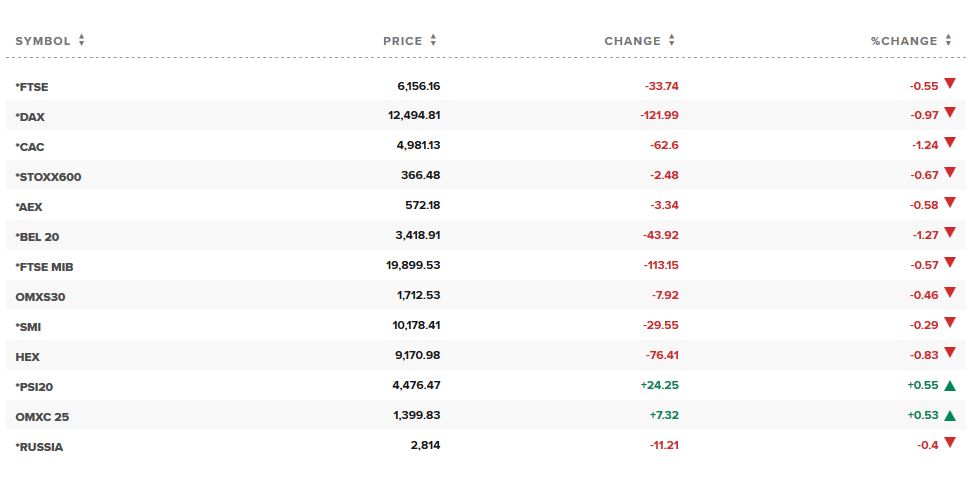Select the *CAC symbol row

click(x=486, y=145)
